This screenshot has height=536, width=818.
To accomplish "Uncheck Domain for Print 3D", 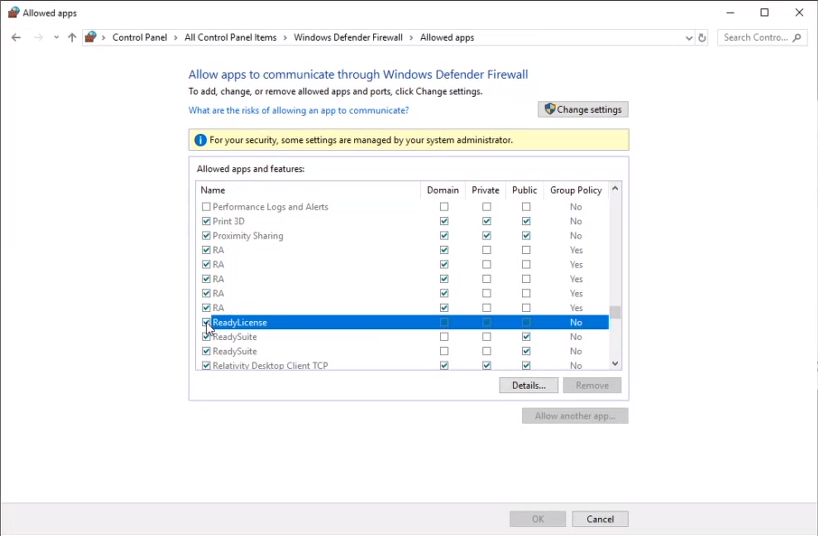I will pyautogui.click(x=444, y=221).
